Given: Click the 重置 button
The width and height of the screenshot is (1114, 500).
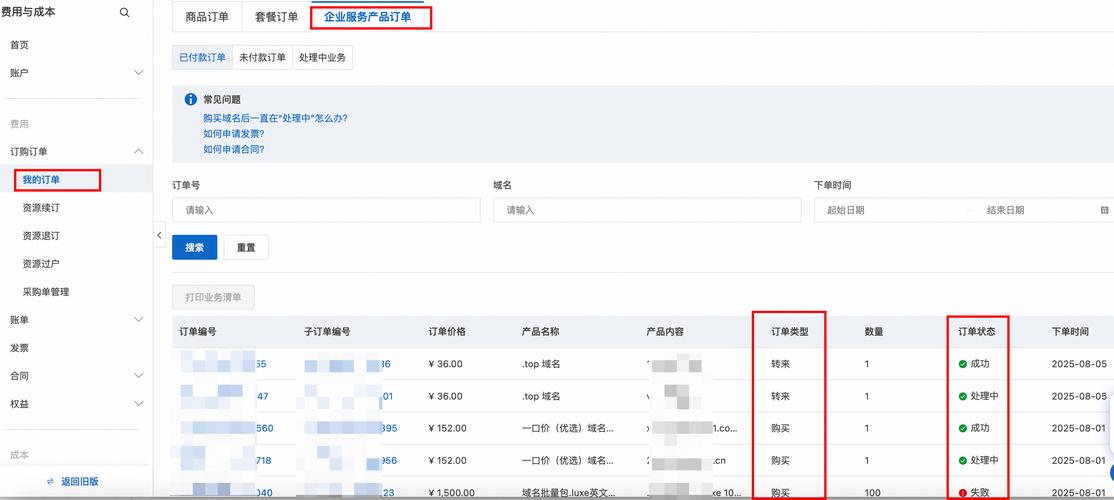Looking at the screenshot, I should point(246,247).
